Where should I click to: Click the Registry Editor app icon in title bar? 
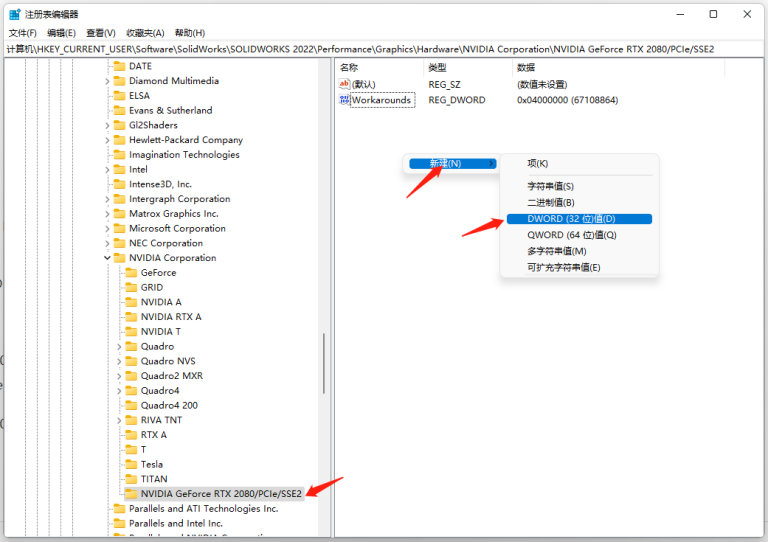(15, 14)
